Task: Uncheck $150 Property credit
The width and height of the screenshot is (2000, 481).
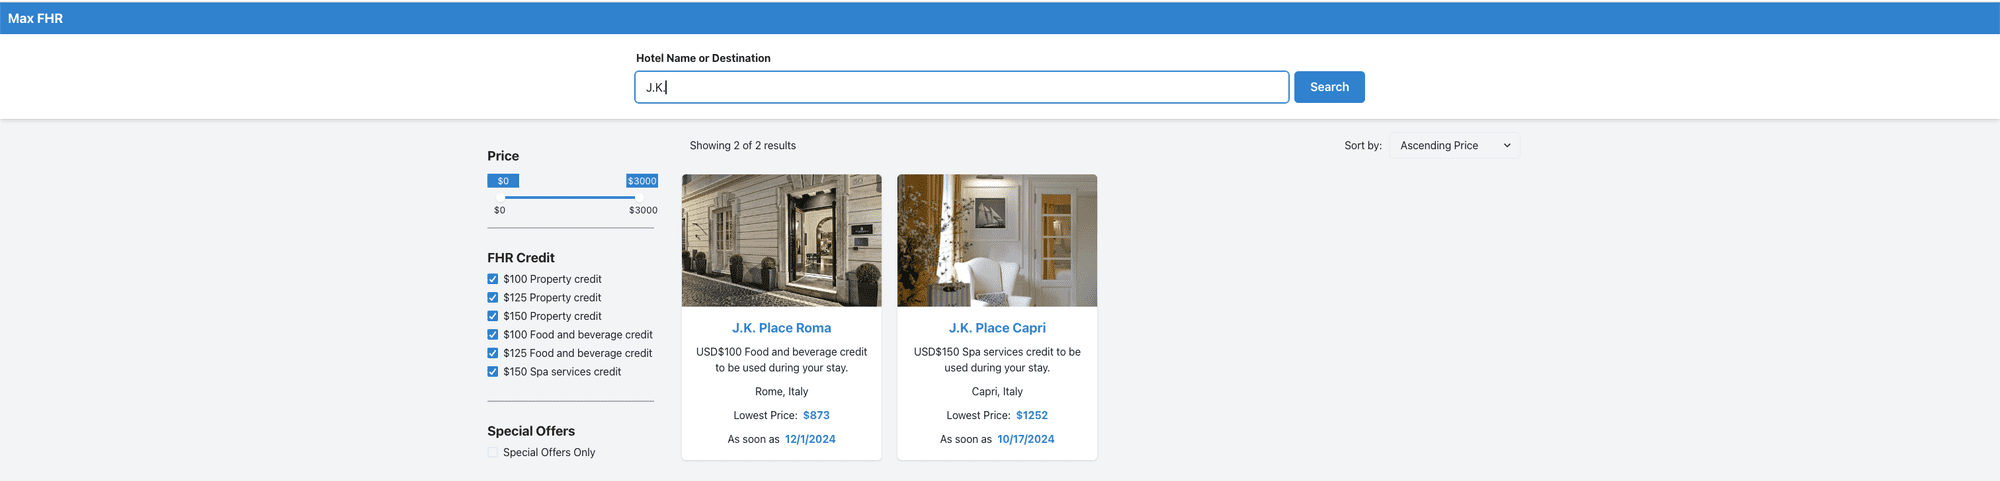Action: (493, 316)
